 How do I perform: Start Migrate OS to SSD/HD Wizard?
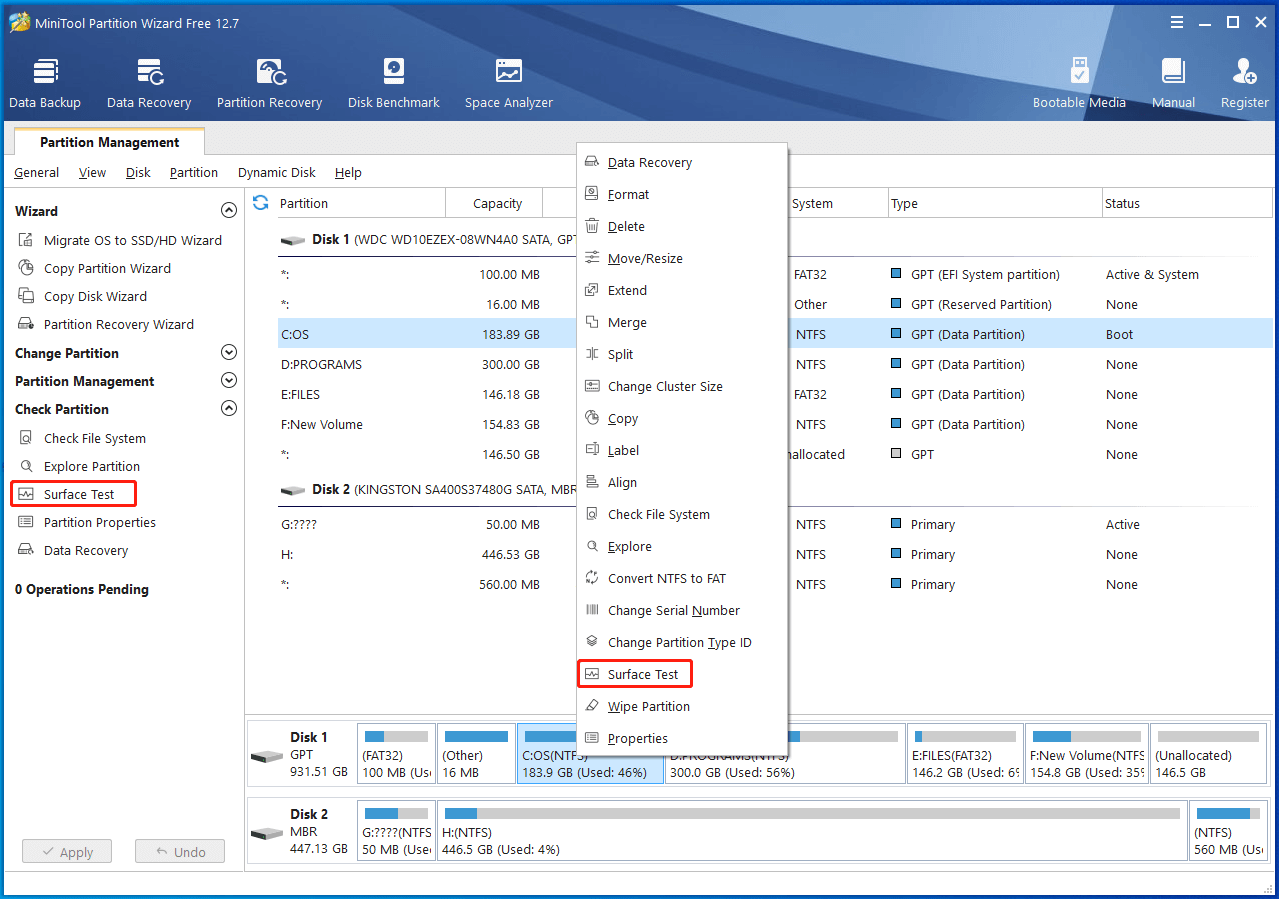pos(120,241)
